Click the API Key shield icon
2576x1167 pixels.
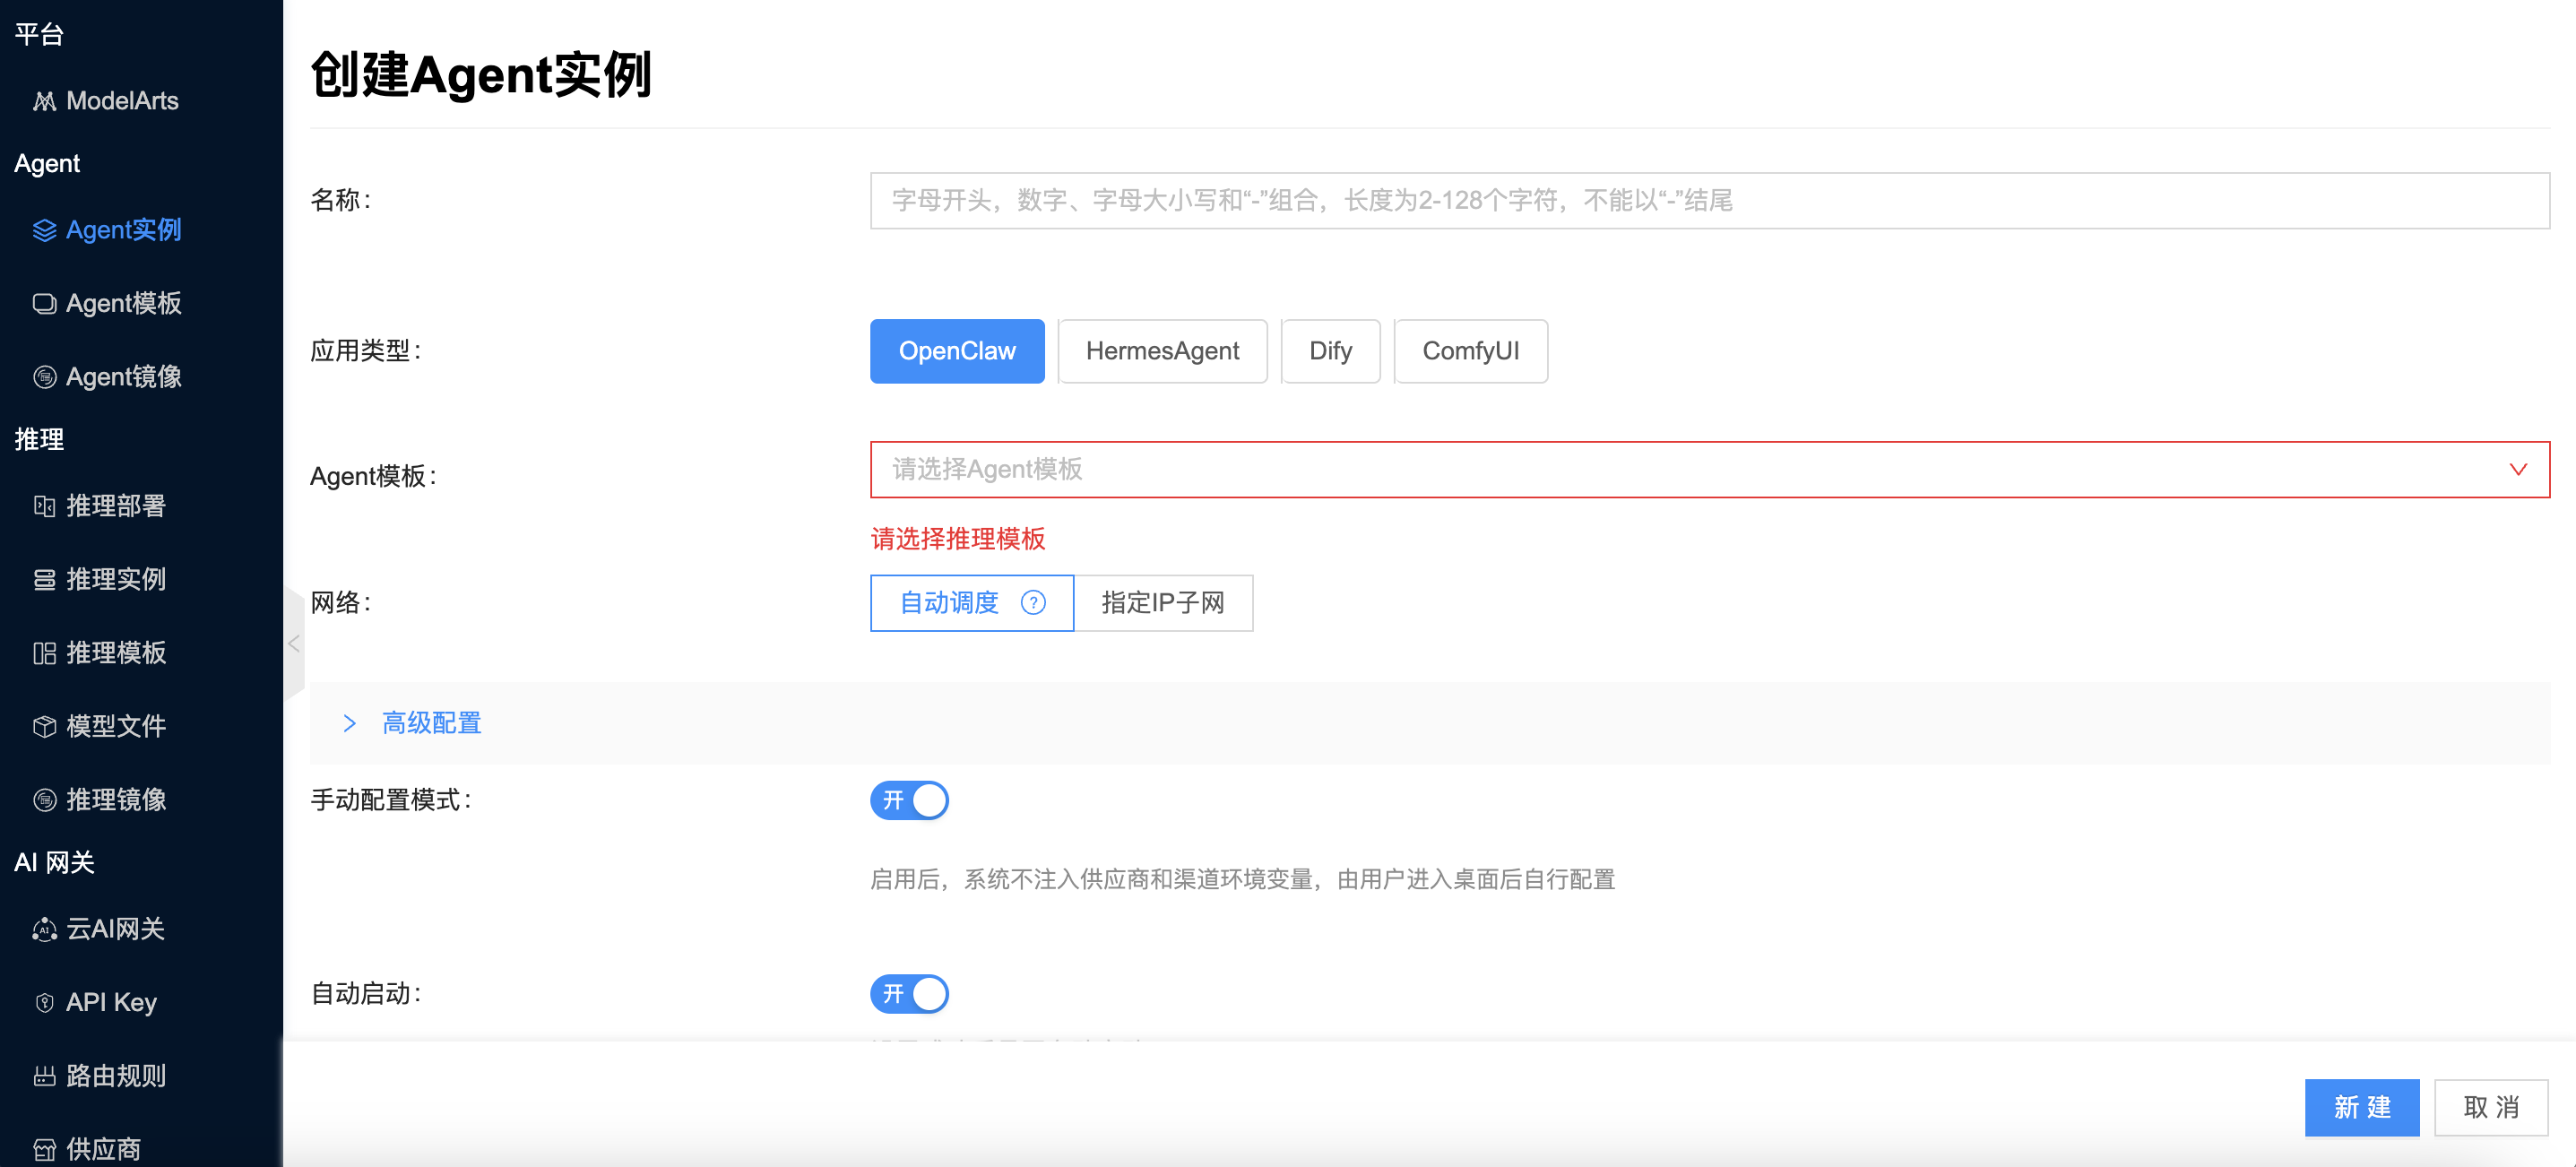[x=44, y=1003]
